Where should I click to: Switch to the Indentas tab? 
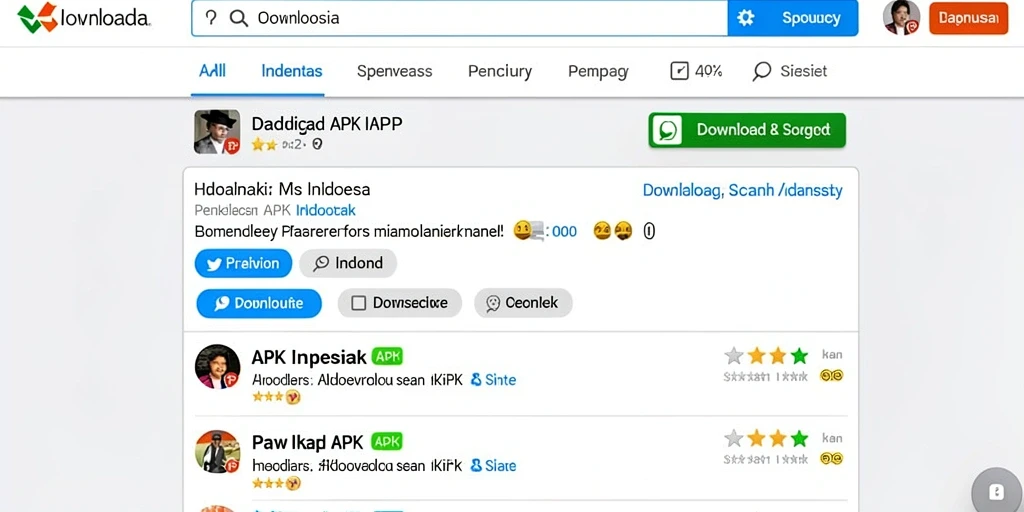point(291,71)
